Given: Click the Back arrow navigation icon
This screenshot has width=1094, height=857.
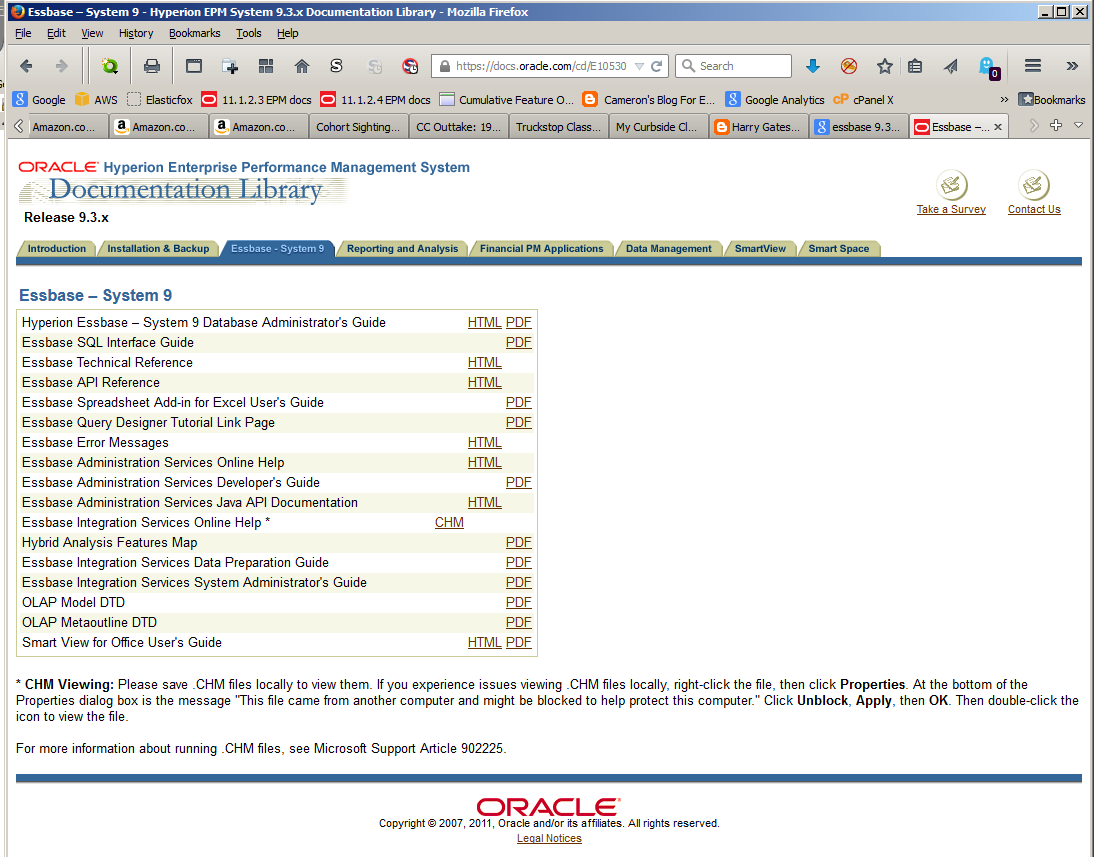Looking at the screenshot, I should point(27,66).
